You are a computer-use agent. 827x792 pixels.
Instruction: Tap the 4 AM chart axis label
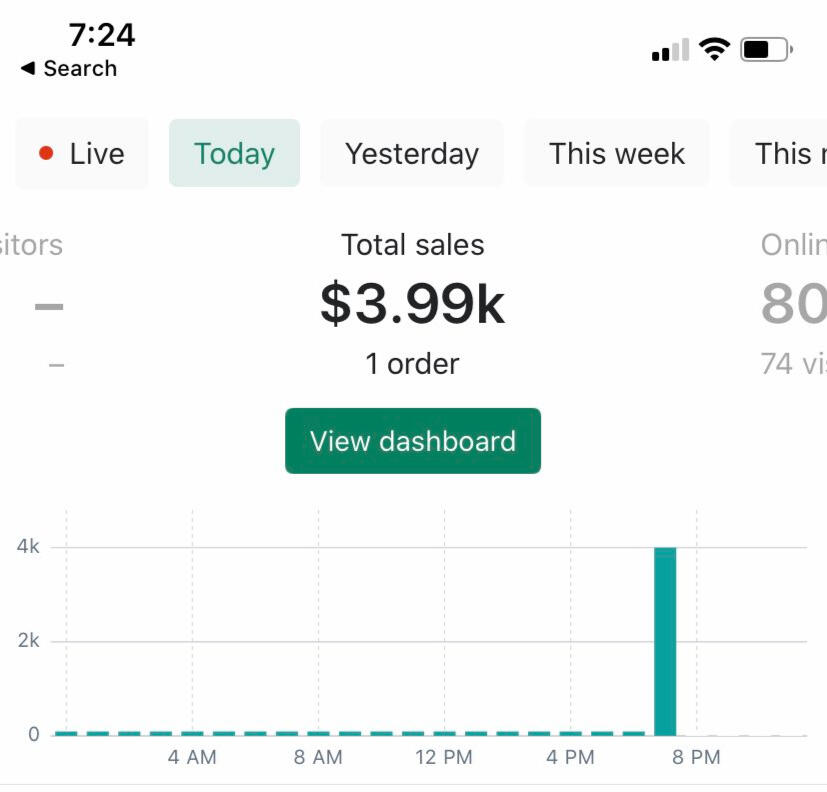click(x=192, y=757)
